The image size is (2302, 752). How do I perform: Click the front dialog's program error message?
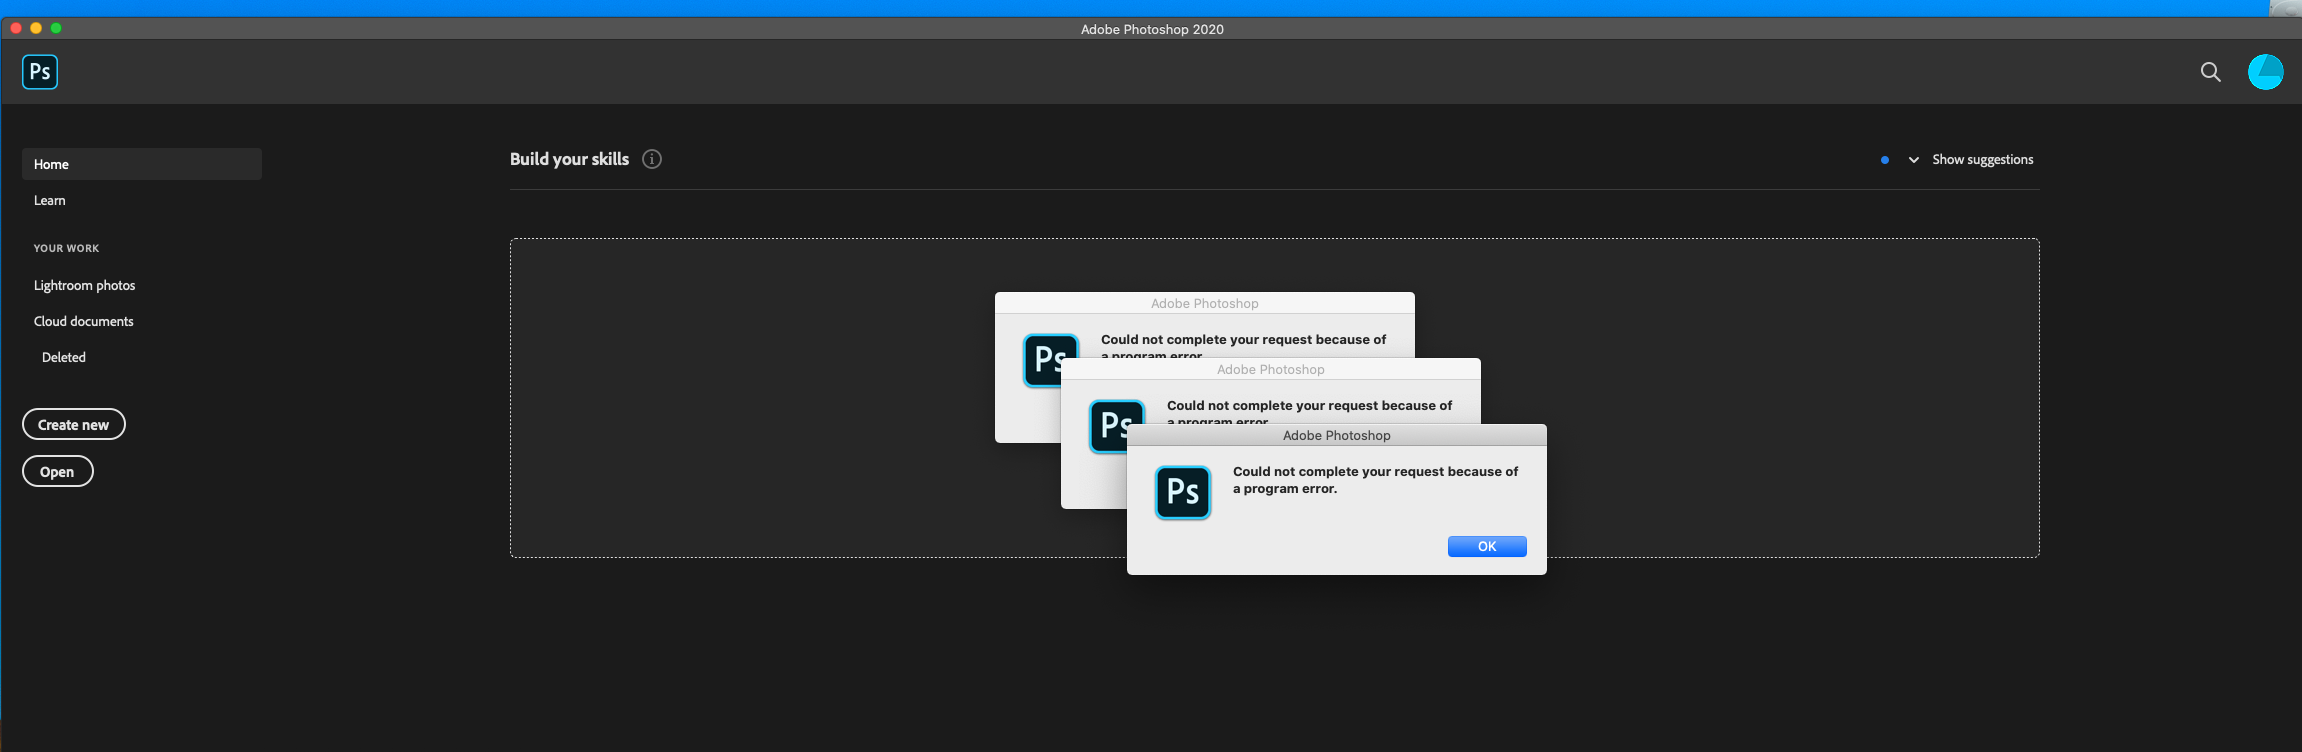[1375, 480]
